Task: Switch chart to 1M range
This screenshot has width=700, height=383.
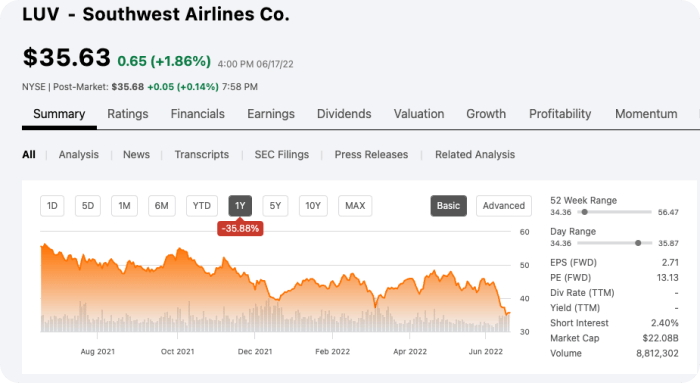Action: (x=125, y=206)
